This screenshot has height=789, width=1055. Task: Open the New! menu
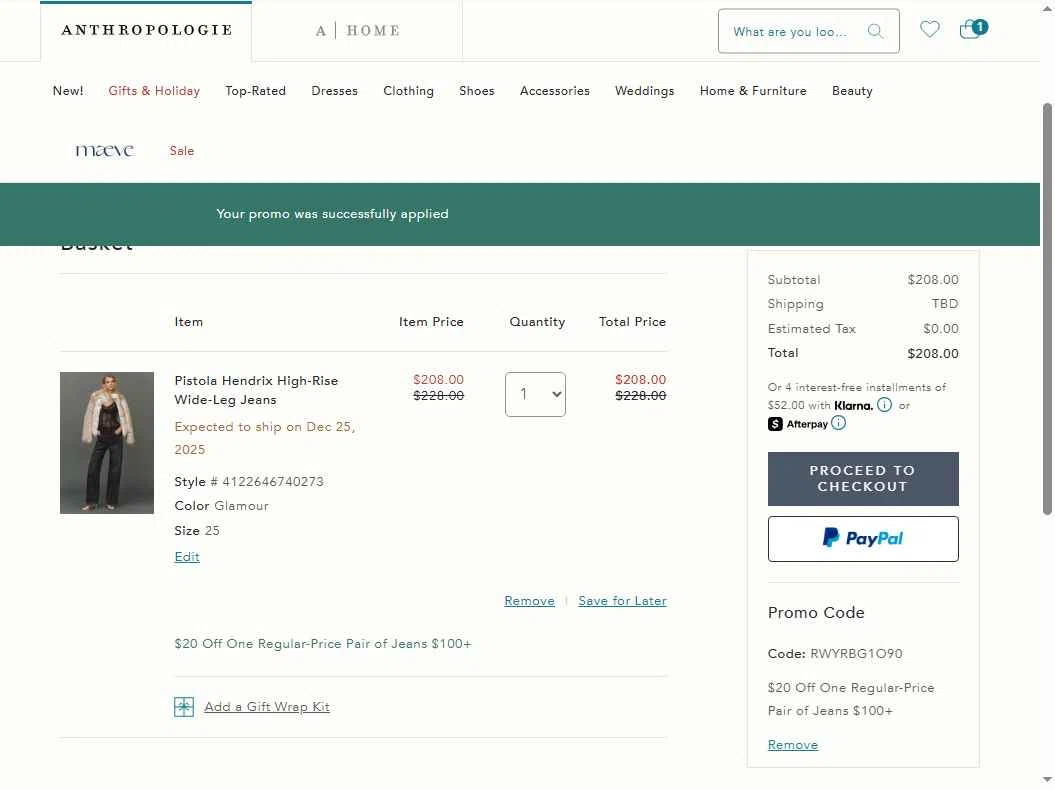point(68,91)
